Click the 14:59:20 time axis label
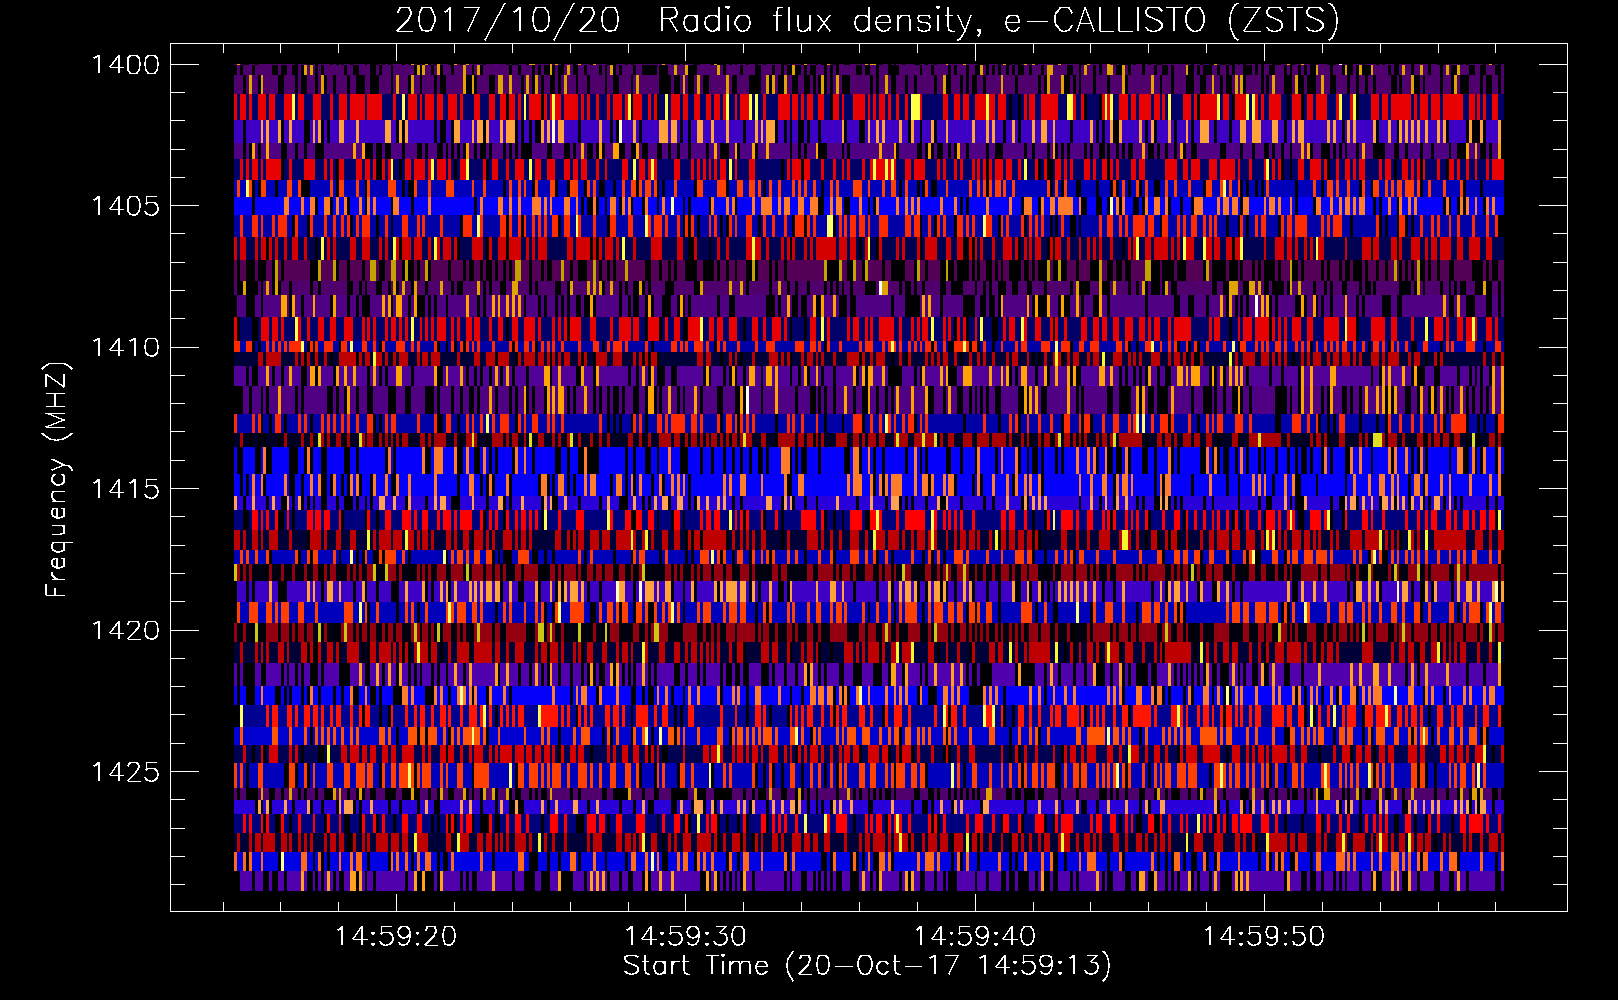1618x1000 pixels. pyautogui.click(x=396, y=936)
